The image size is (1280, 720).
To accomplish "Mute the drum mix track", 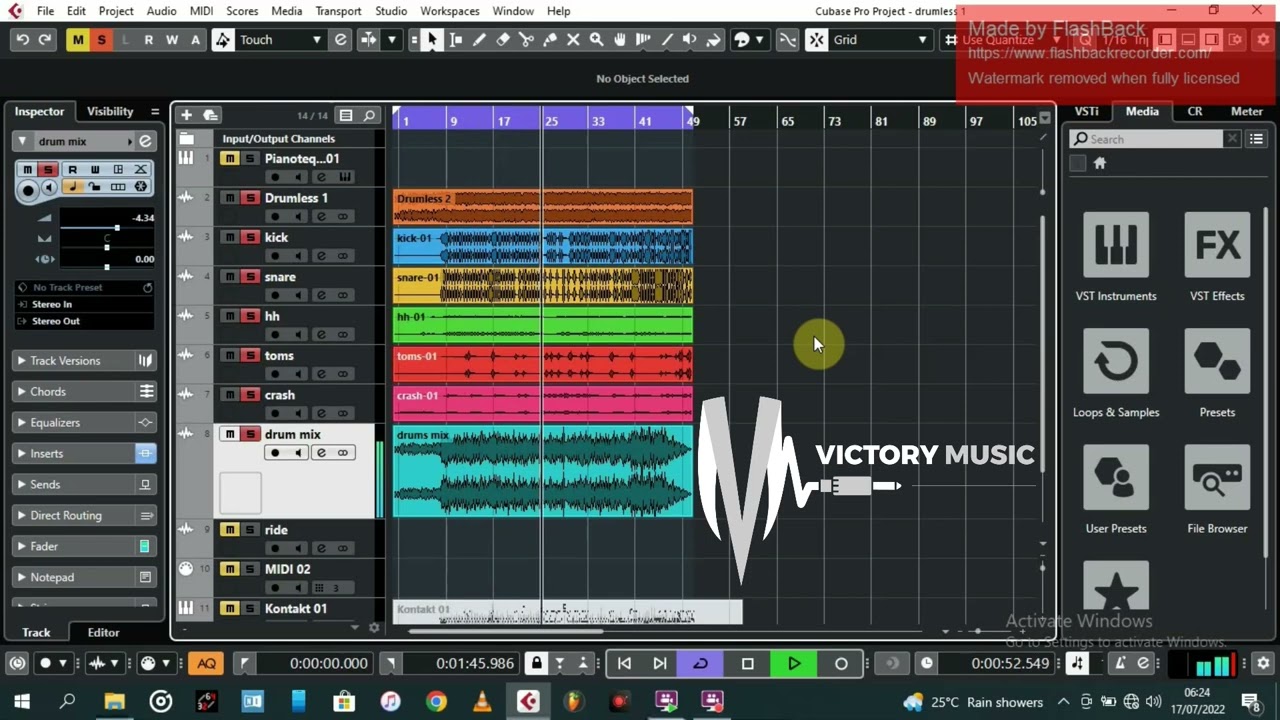I will (230, 434).
